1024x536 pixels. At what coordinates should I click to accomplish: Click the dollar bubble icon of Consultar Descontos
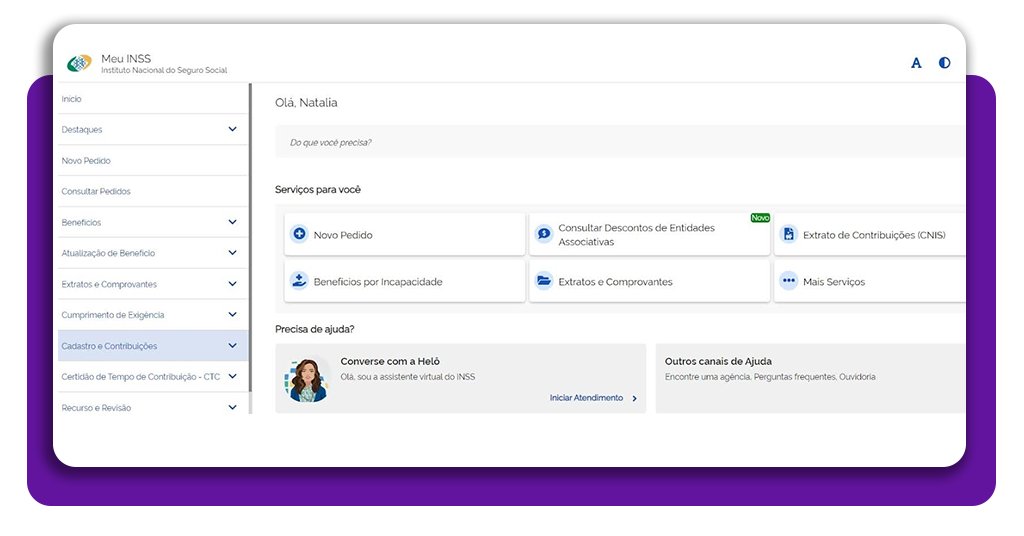pyautogui.click(x=543, y=234)
